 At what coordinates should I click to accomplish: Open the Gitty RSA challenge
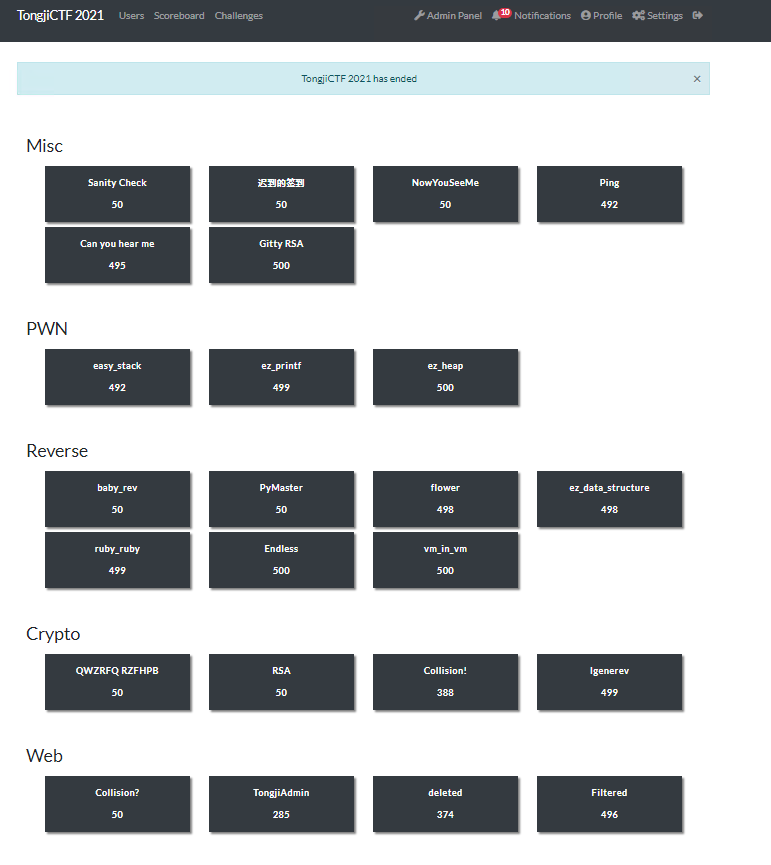point(281,255)
